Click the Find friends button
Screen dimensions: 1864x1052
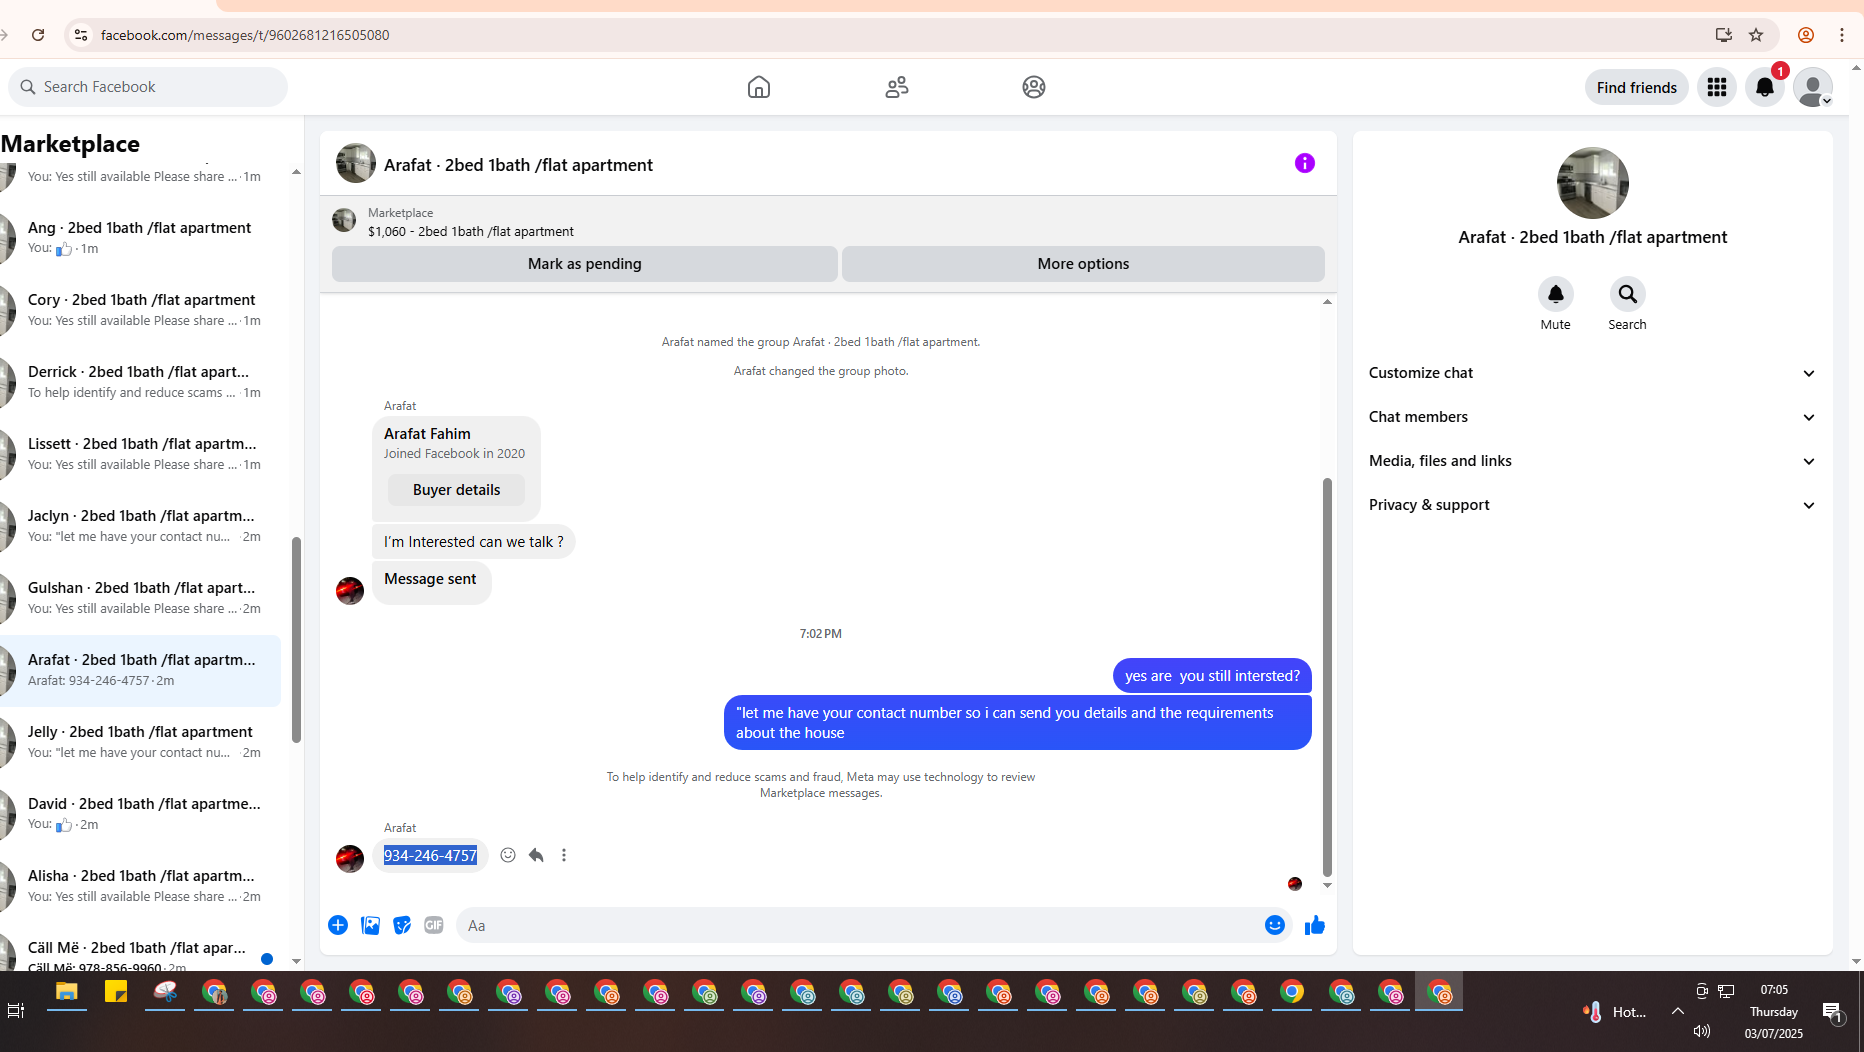(1636, 87)
